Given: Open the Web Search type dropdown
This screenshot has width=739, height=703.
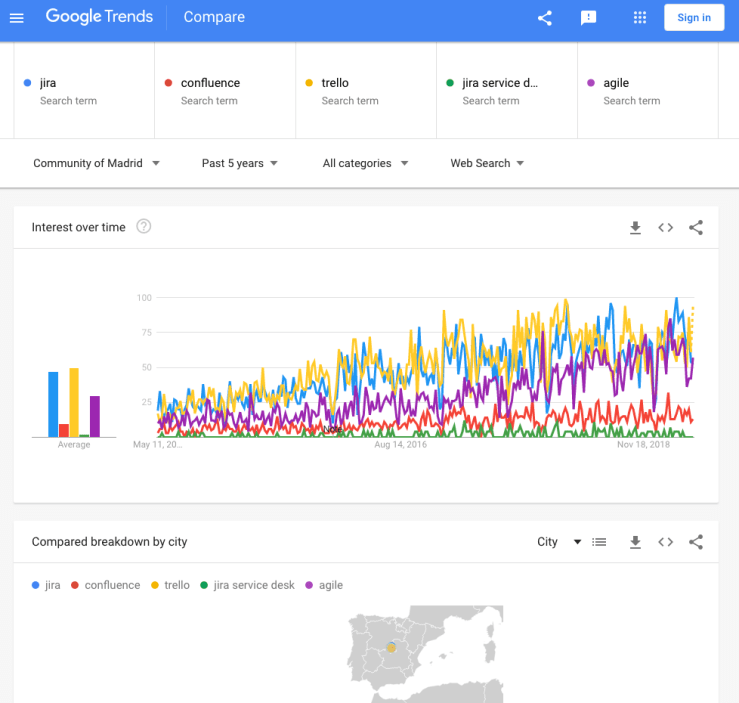Looking at the screenshot, I should click(487, 163).
